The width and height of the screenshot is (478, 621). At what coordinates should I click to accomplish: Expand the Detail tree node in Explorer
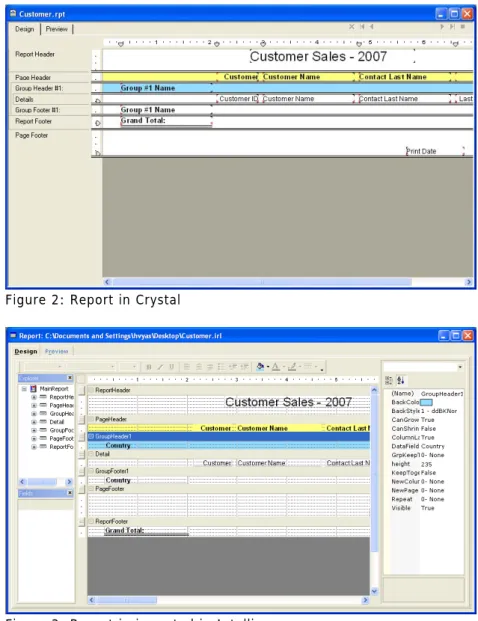coord(34,422)
